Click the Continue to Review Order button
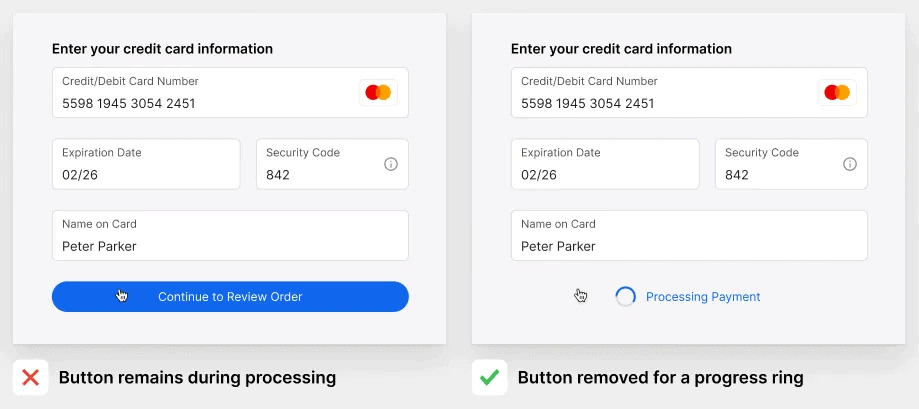 230,296
